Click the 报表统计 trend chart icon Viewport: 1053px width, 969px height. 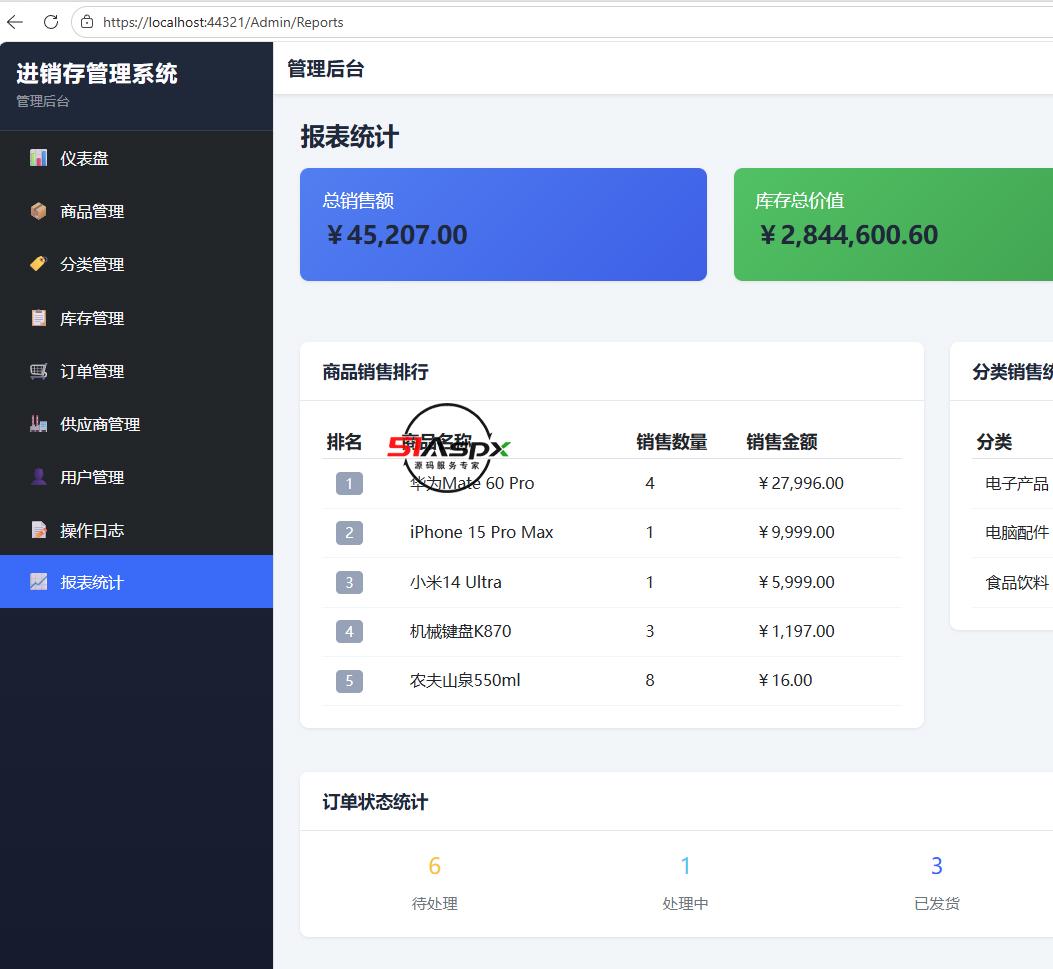38,582
